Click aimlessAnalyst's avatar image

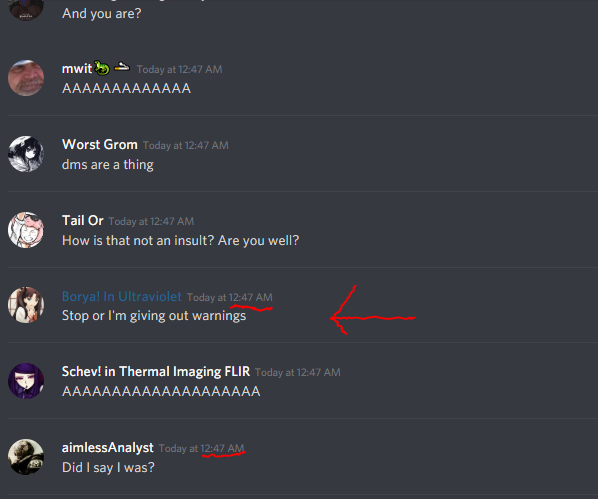(x=26, y=457)
